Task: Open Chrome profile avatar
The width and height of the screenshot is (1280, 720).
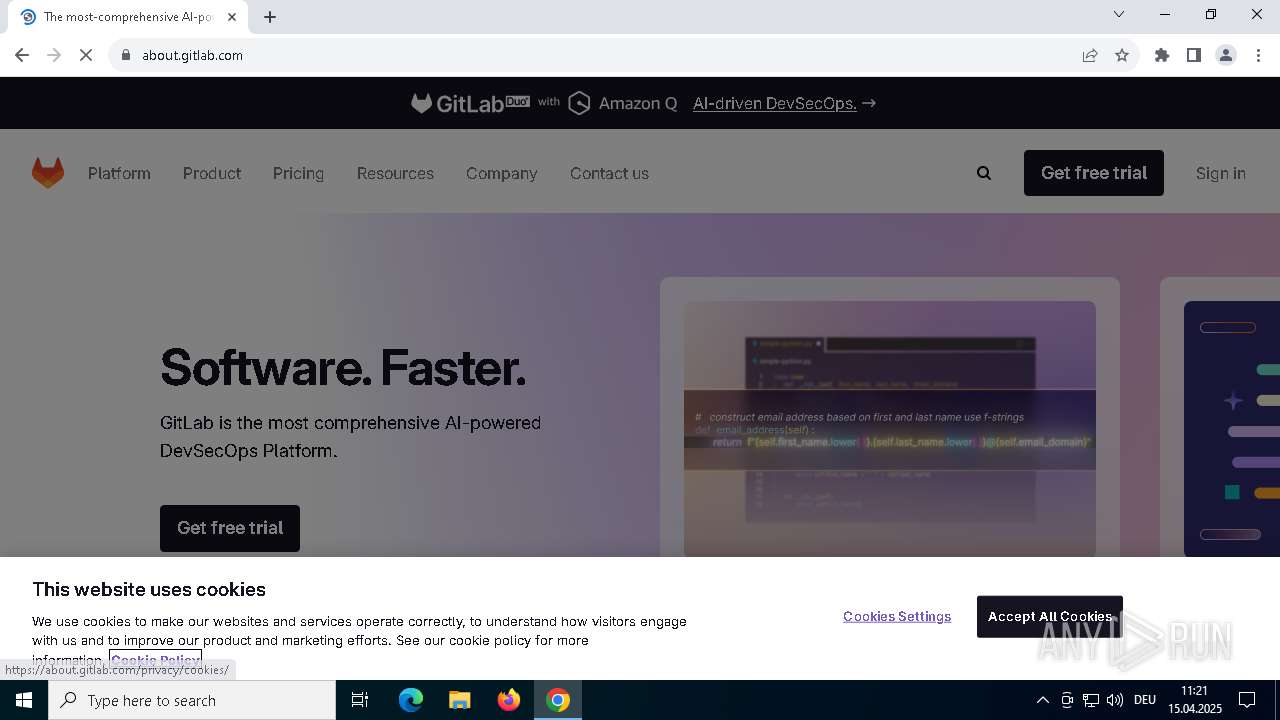Action: tap(1226, 55)
